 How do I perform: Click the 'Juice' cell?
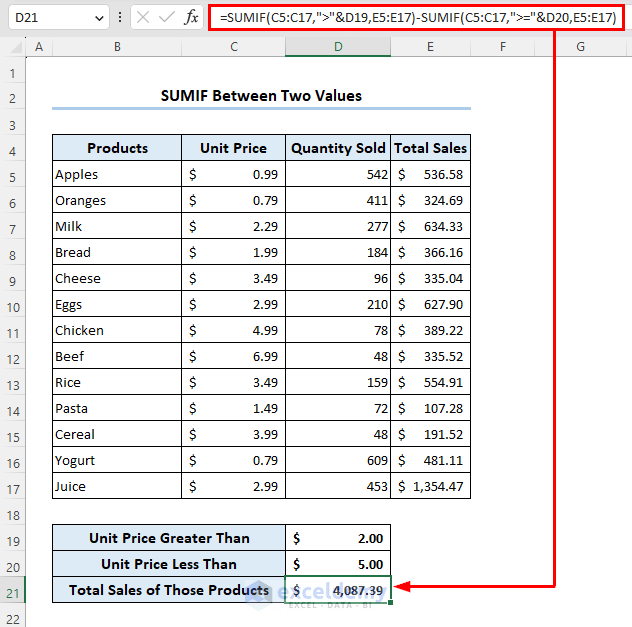coord(117,486)
